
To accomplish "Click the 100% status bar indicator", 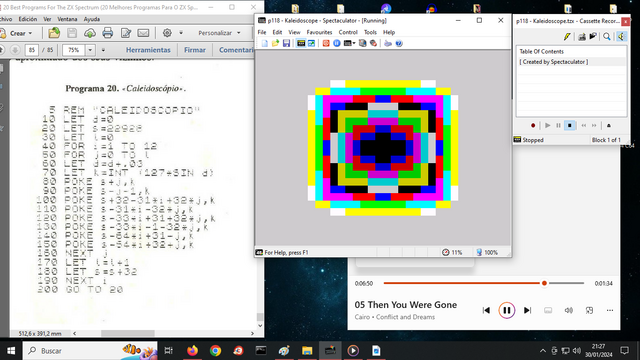I will pos(487,253).
